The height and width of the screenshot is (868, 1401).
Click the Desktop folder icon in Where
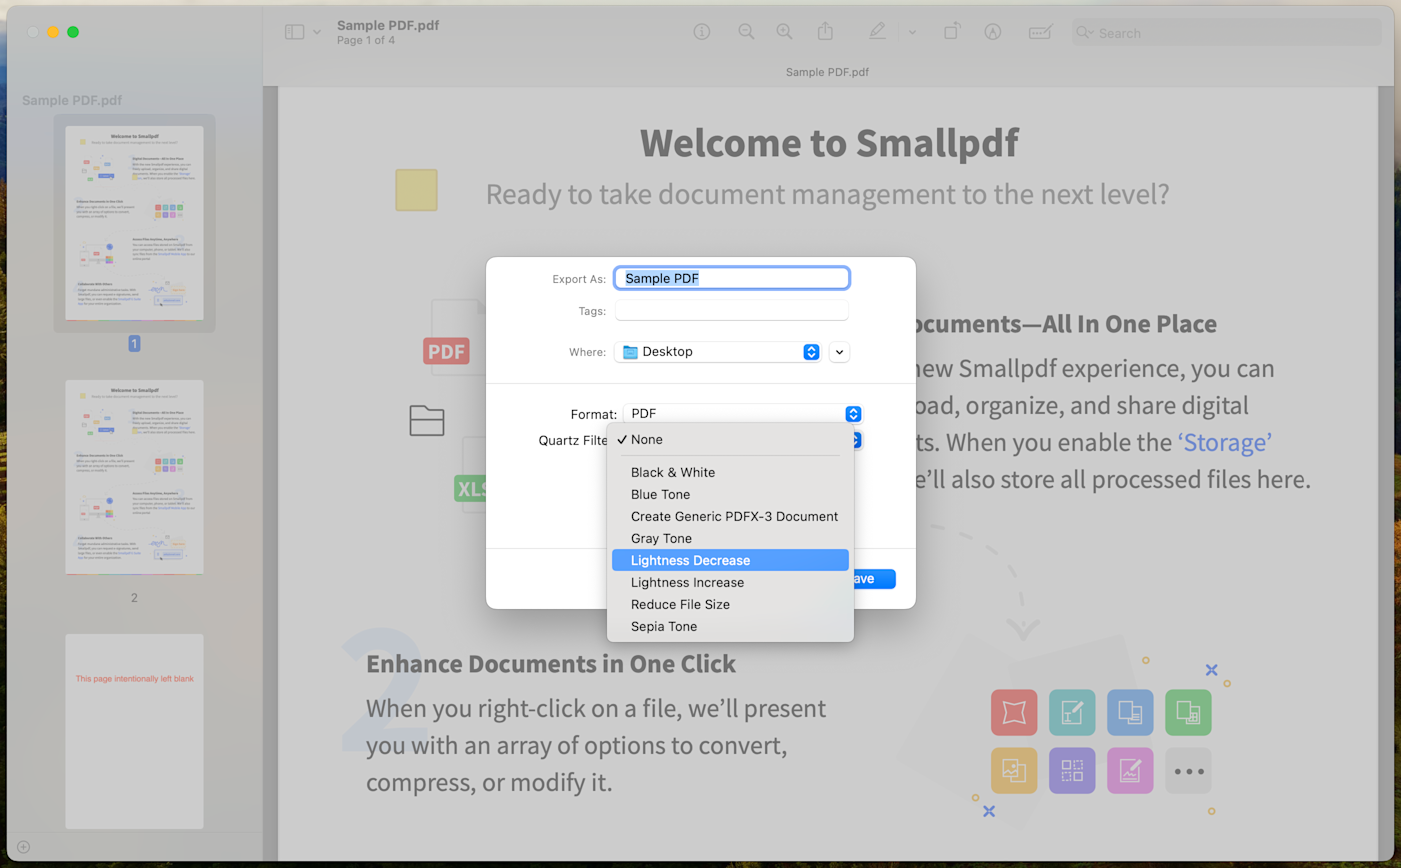pyautogui.click(x=630, y=352)
